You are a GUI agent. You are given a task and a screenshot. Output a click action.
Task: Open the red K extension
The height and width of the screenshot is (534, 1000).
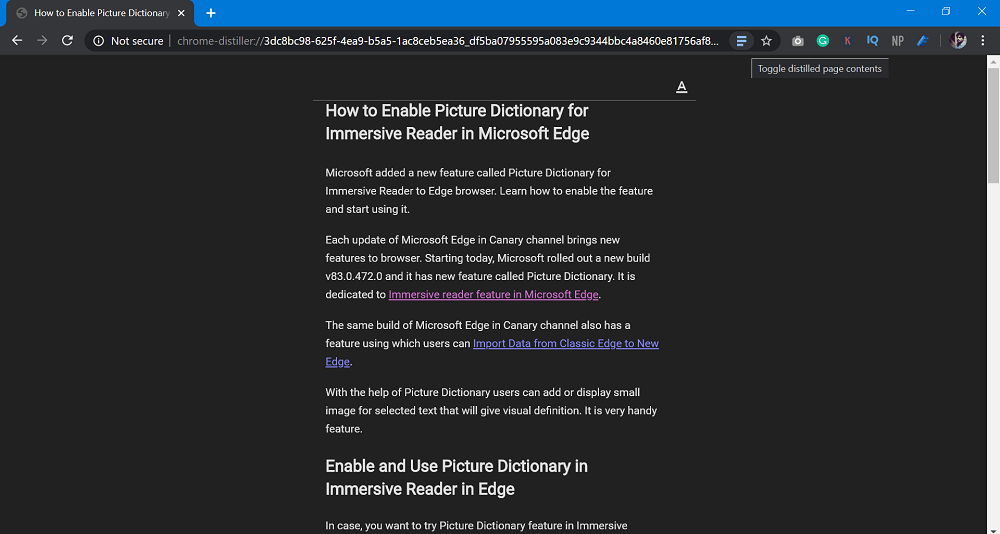848,41
